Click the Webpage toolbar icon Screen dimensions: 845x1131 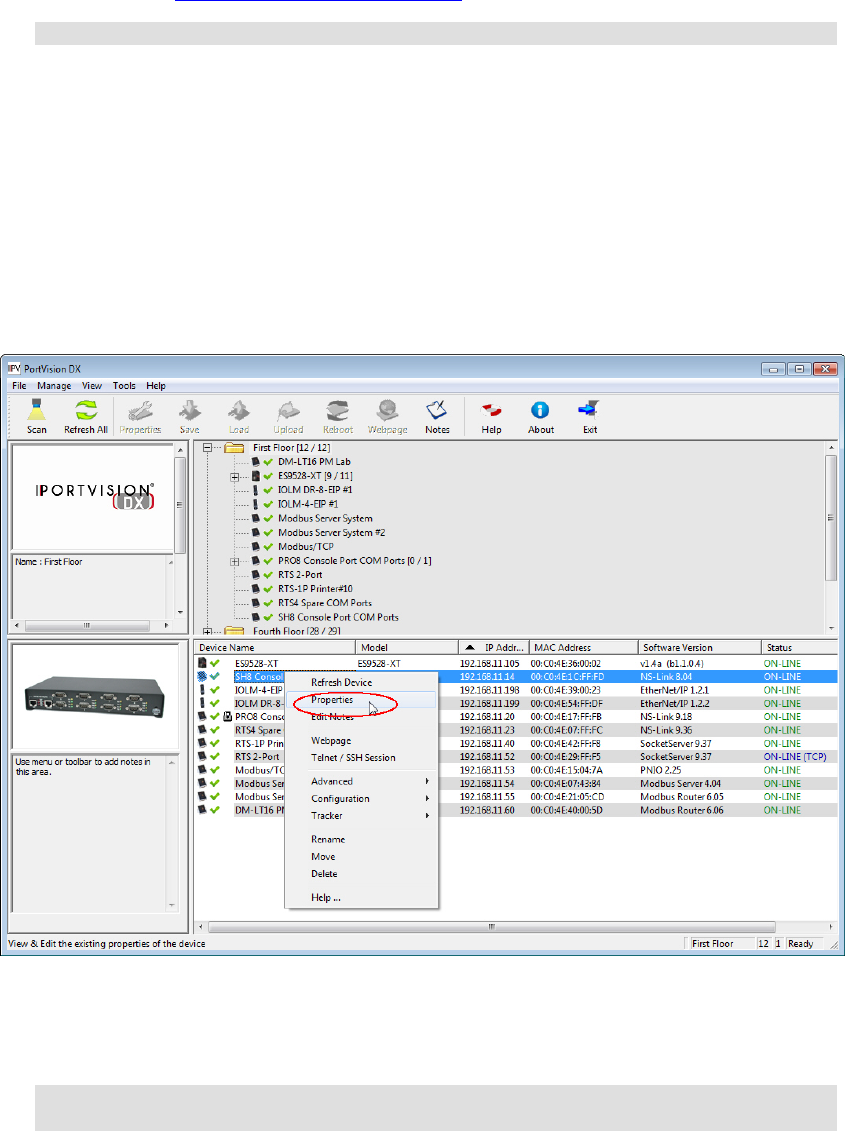[388, 416]
